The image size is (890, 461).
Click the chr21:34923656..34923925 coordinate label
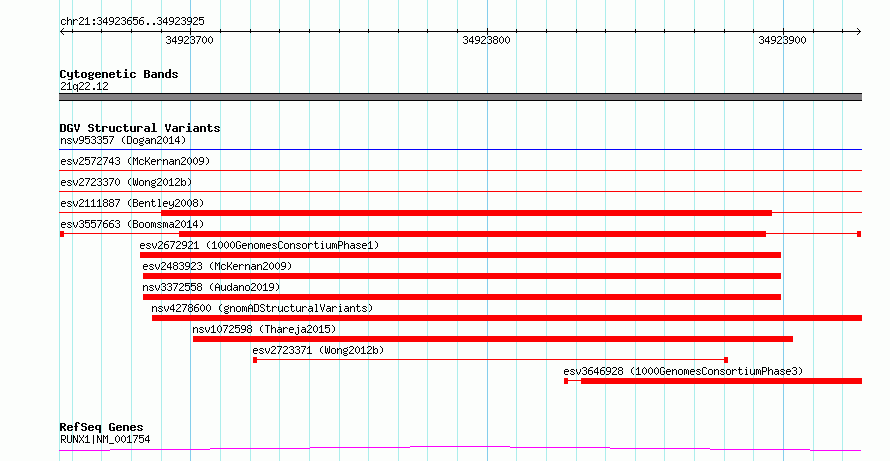(132, 22)
